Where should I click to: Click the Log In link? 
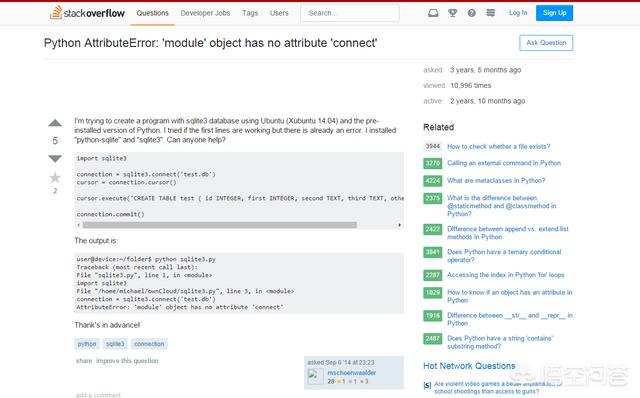tap(518, 13)
